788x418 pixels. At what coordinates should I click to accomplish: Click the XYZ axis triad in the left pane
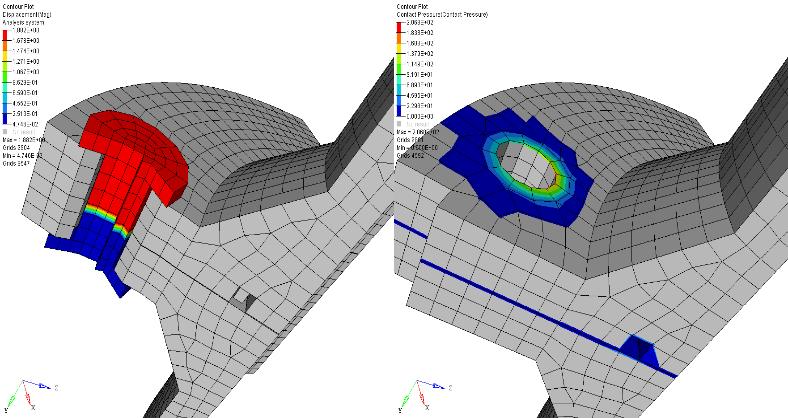tap(29, 395)
